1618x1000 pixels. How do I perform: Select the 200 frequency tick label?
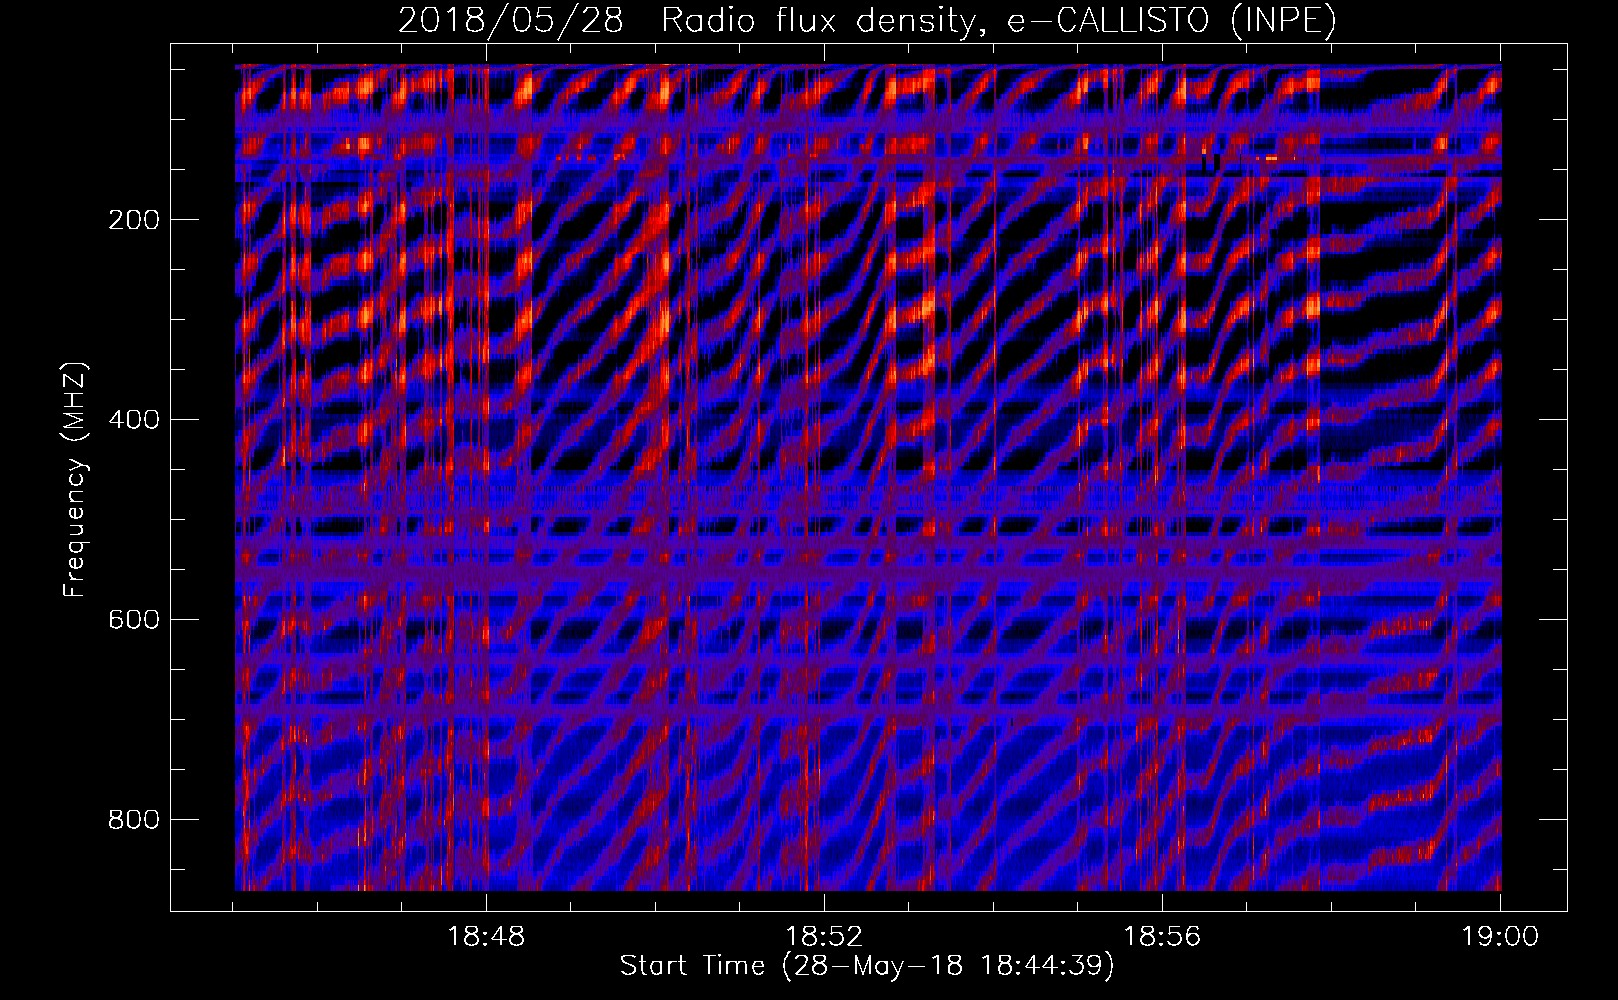133,220
